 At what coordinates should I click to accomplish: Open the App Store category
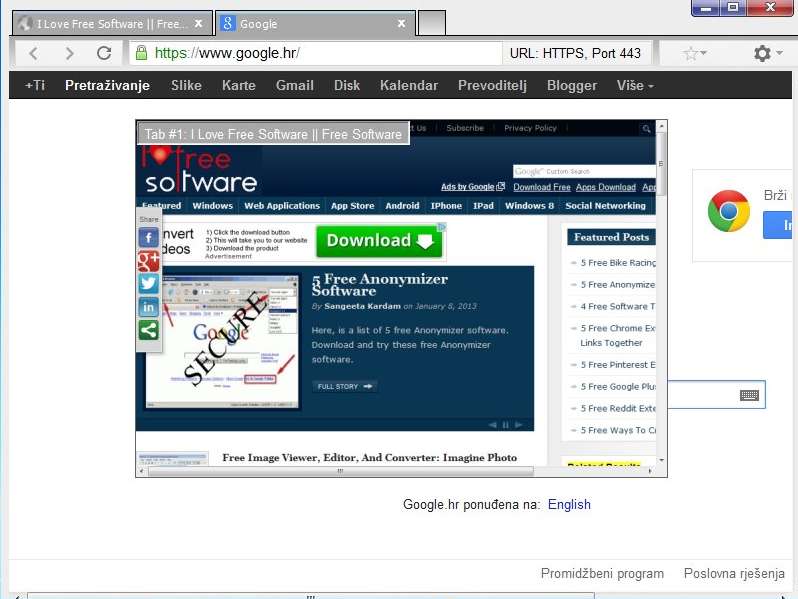[x=352, y=206]
